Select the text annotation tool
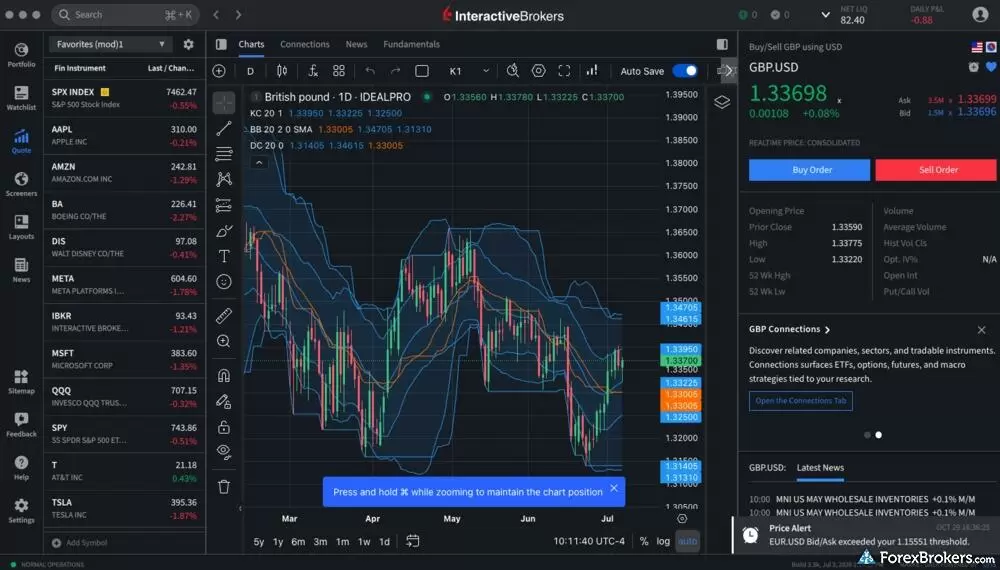Viewport: 1000px width, 570px height. 224,256
